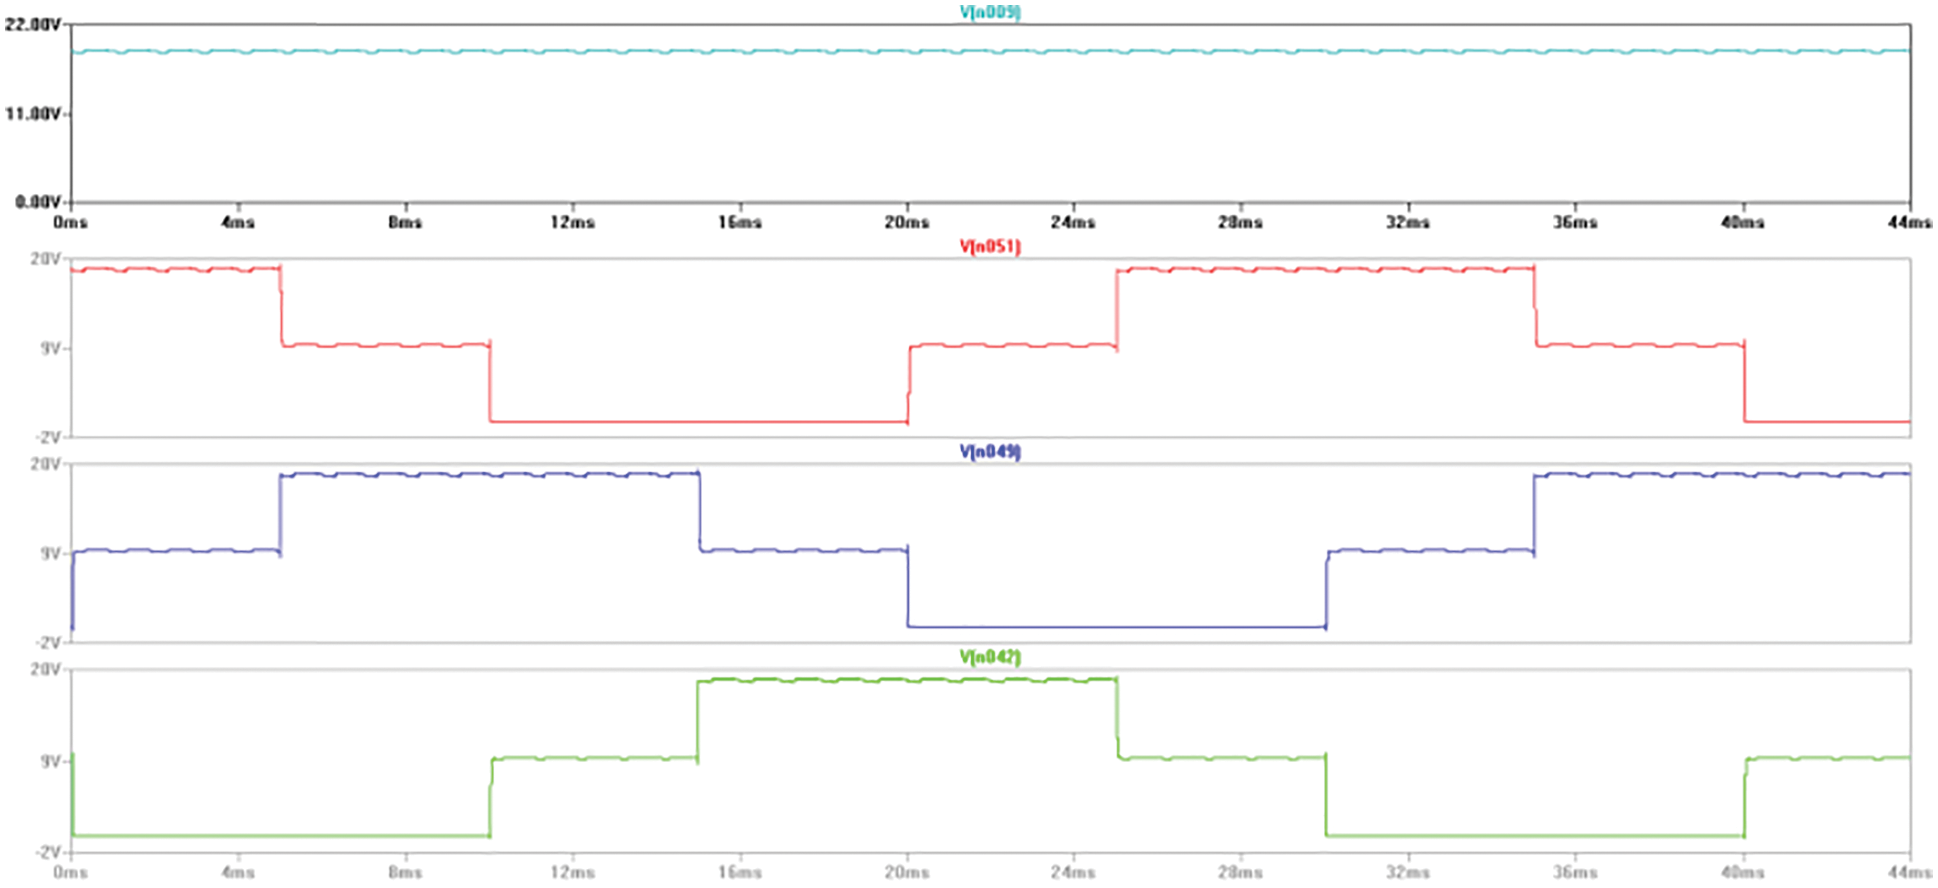The image size is (1938, 888).
Task: Click the blue trace's long low flat segment
Action: (x=1115, y=627)
